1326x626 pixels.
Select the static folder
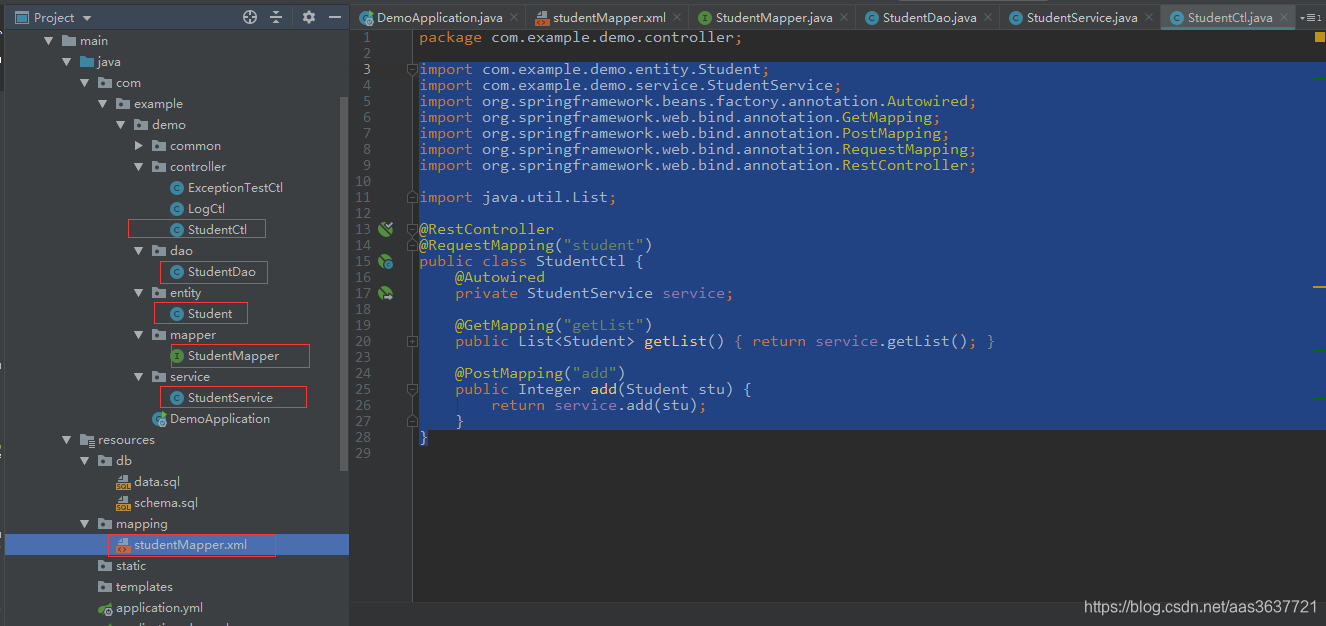click(x=130, y=566)
